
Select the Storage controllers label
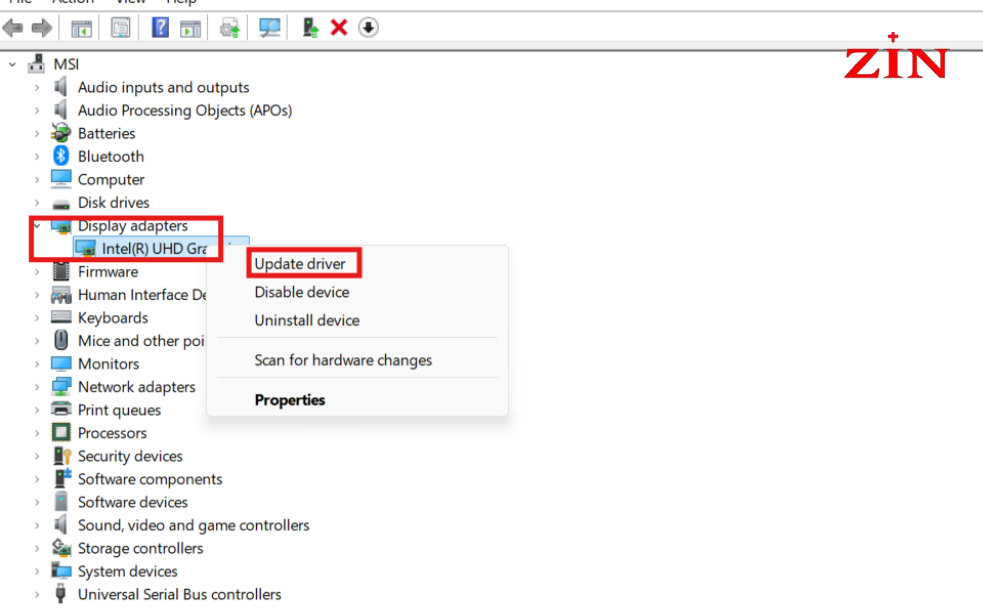click(x=140, y=549)
